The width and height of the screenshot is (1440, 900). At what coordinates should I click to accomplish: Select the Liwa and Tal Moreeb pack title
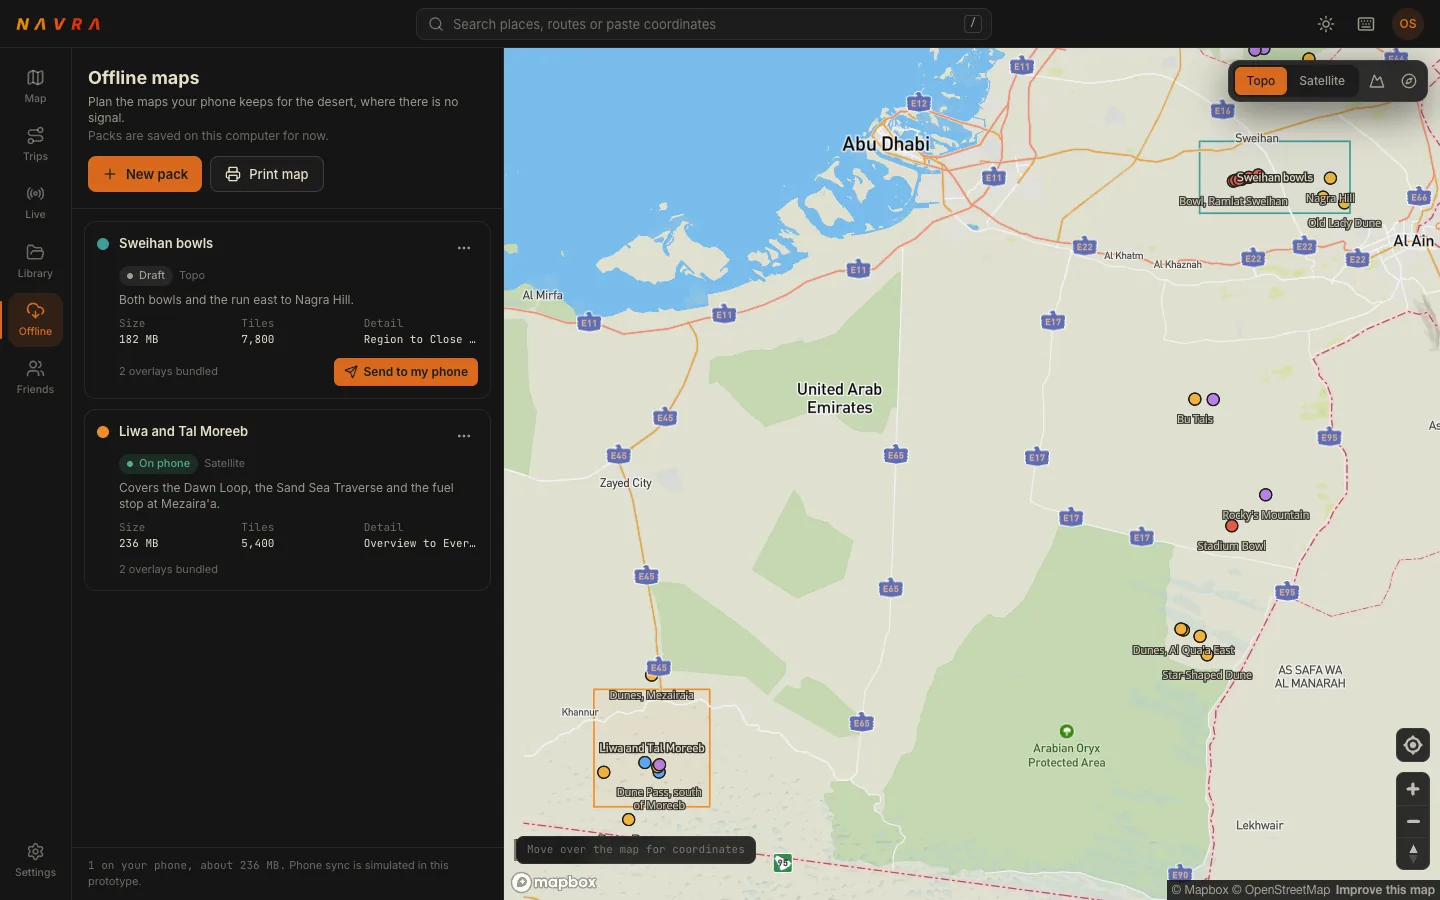(x=183, y=431)
